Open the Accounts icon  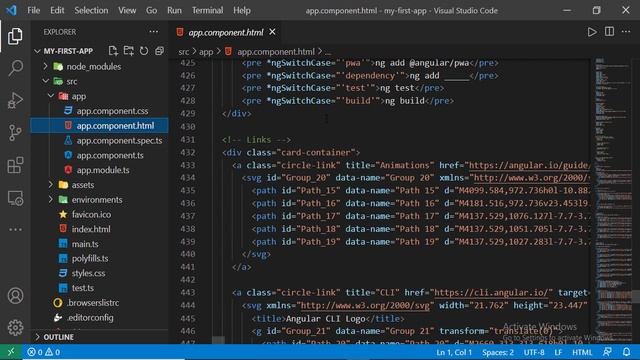[15, 296]
